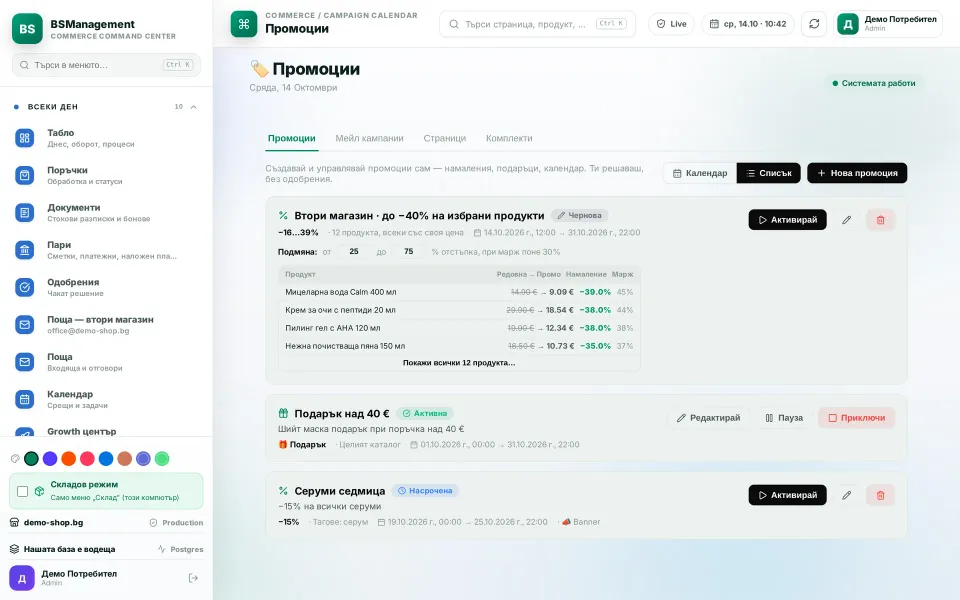
Task: Open the date selector ср, 14.10
Action: click(748, 24)
